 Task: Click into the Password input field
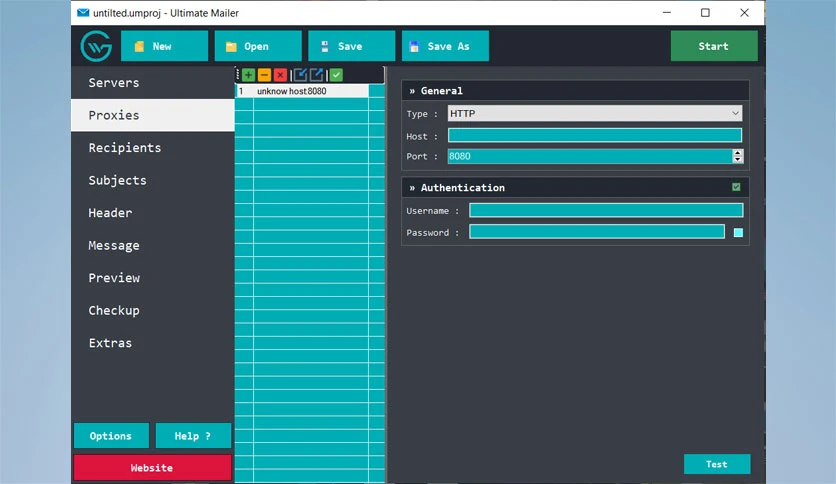click(597, 232)
